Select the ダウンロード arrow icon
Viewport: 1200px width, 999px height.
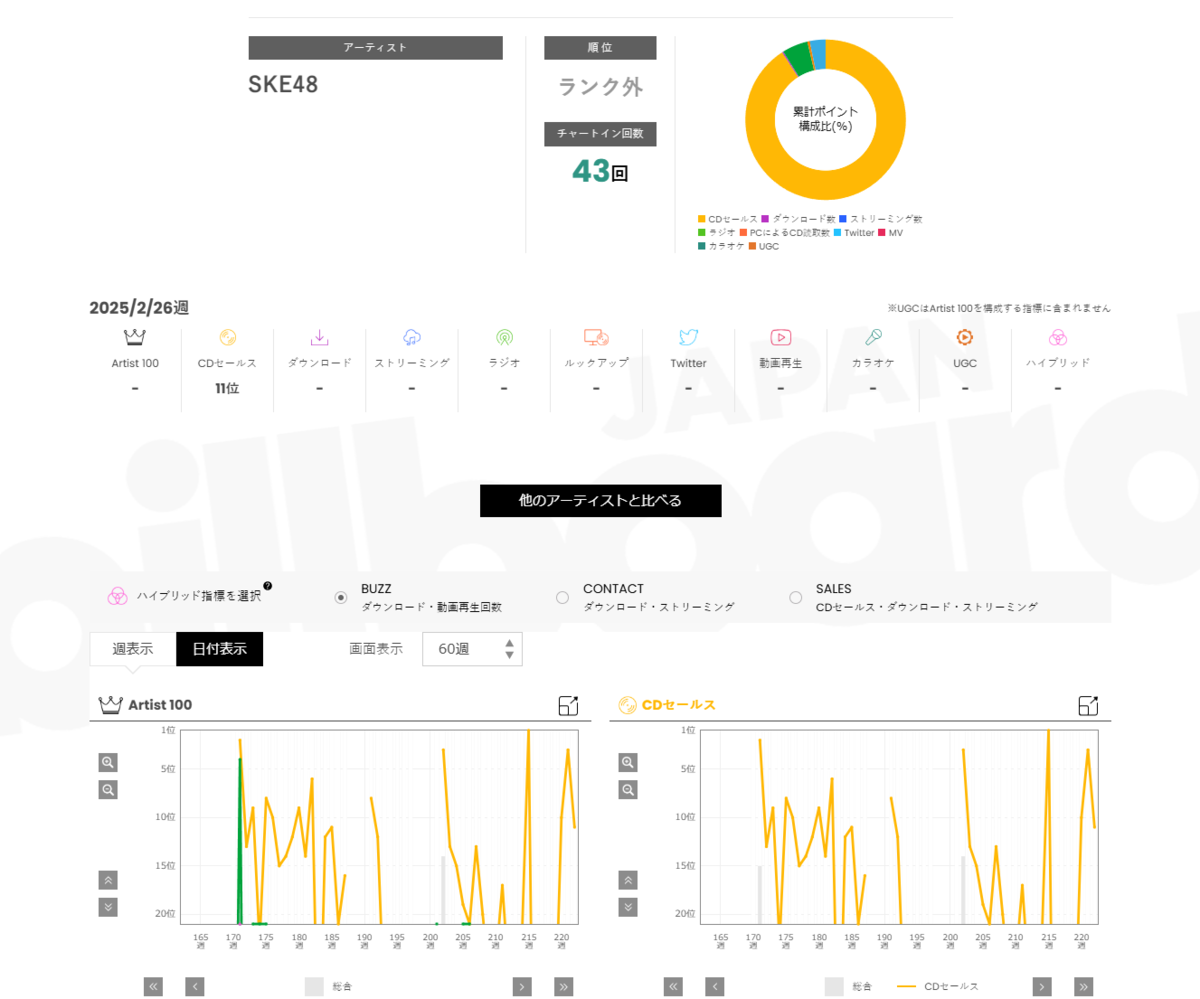tap(319, 337)
